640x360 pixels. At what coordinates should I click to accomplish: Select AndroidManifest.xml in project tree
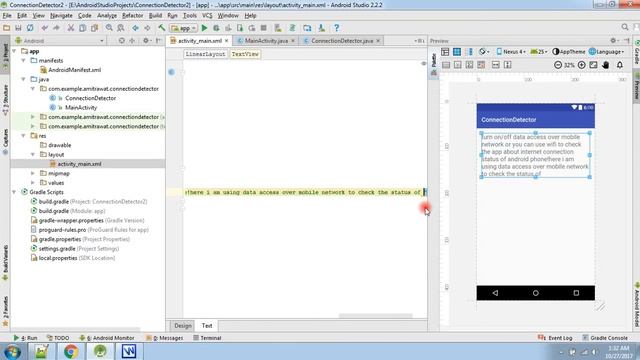tap(74, 70)
